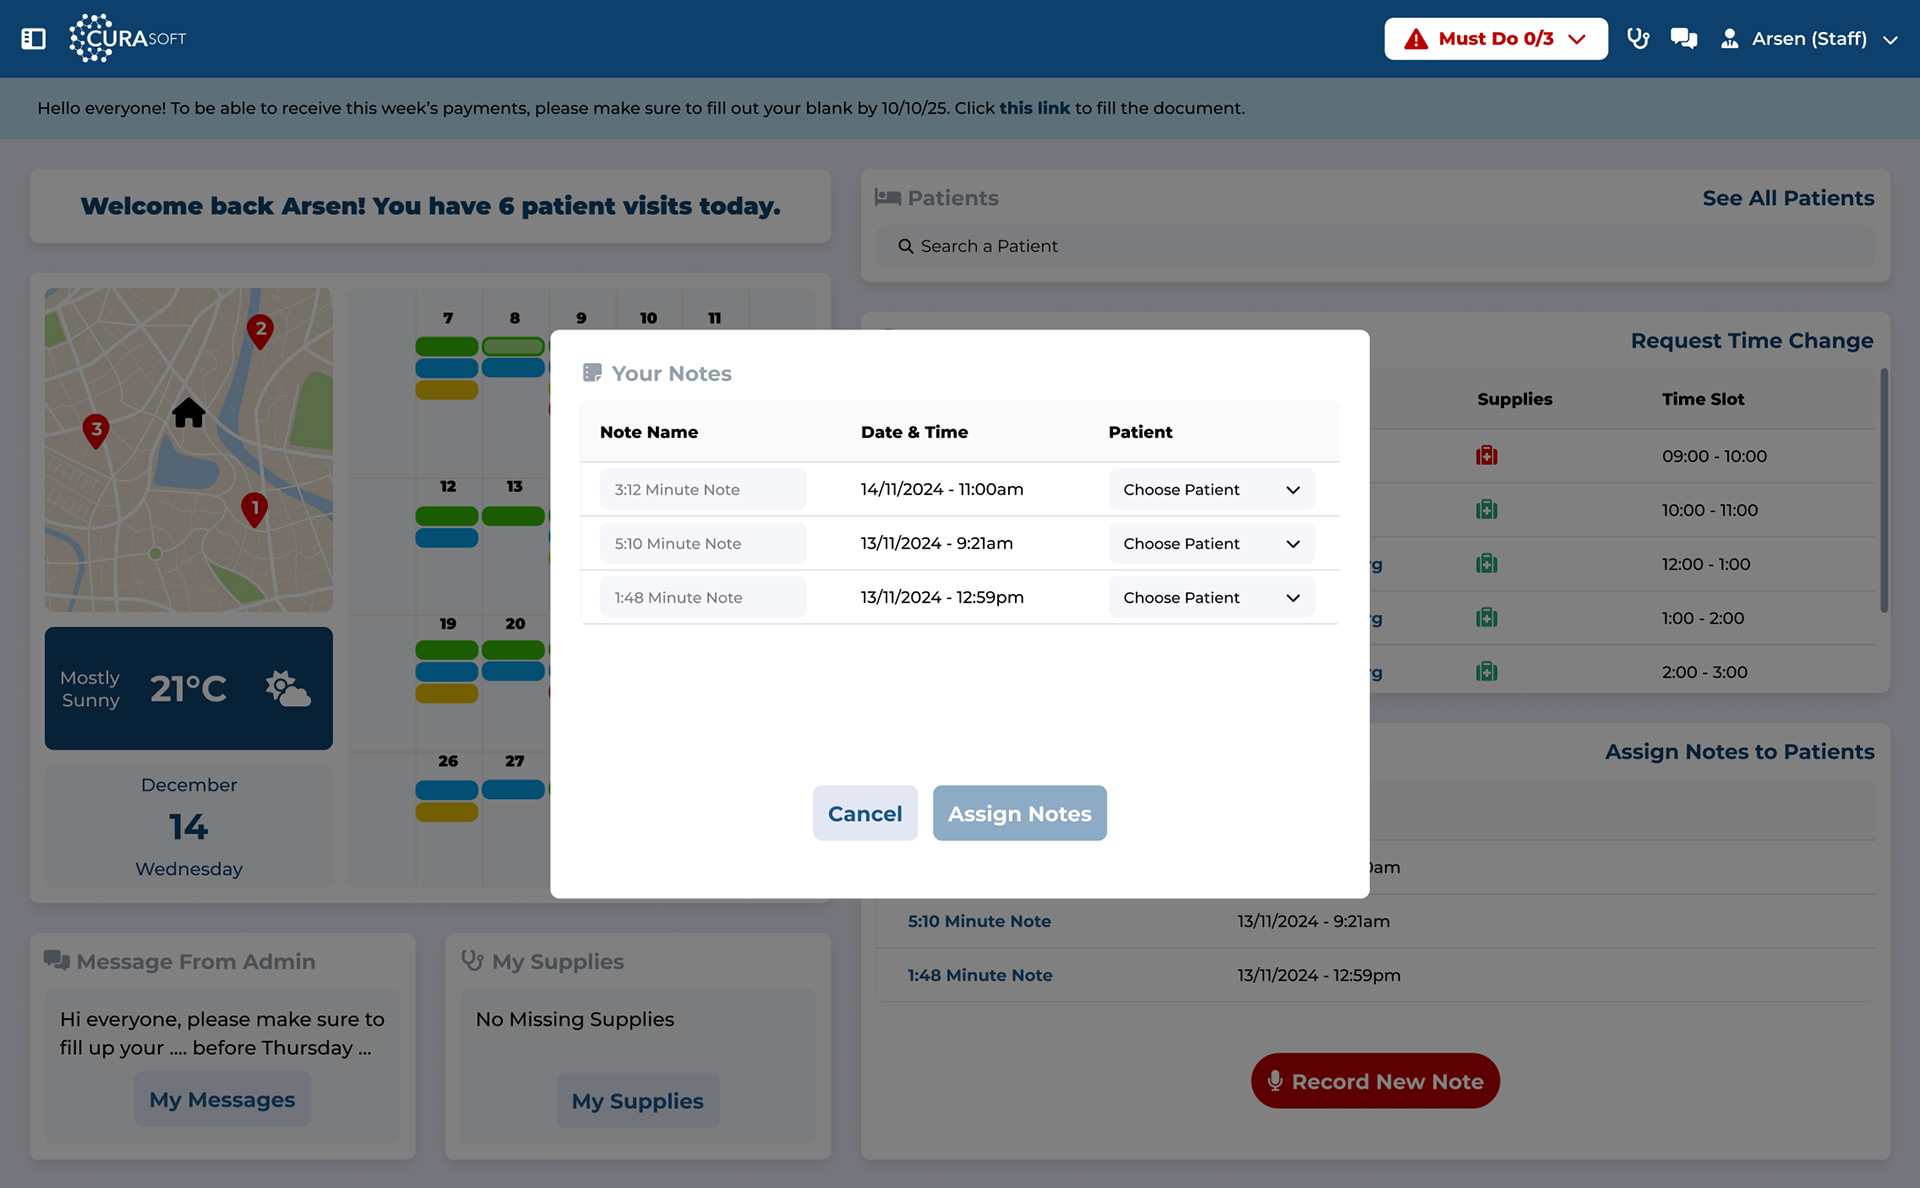This screenshot has width=1920, height=1188.
Task: Open 'this link' in announcement banner
Action: (x=1034, y=108)
